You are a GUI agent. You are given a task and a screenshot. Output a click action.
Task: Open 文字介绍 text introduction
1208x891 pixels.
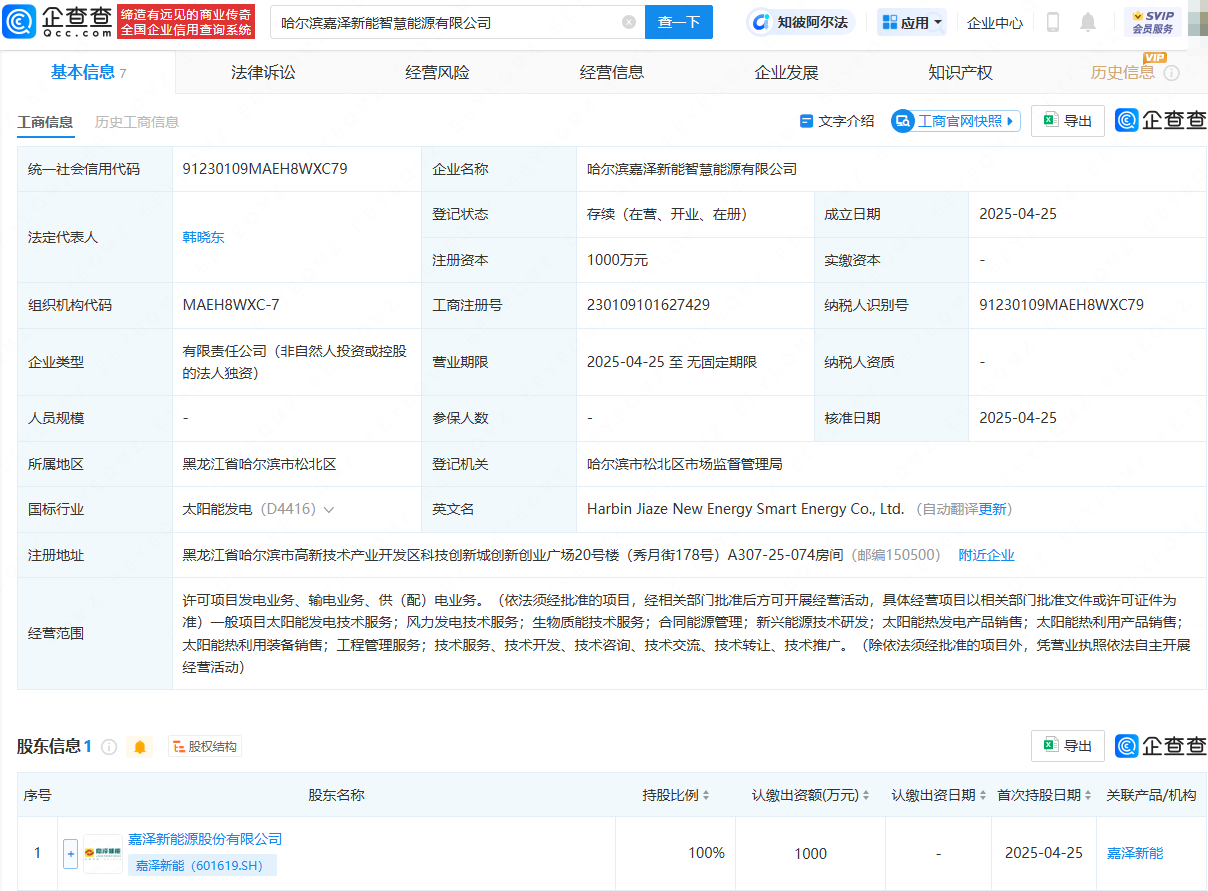point(837,121)
